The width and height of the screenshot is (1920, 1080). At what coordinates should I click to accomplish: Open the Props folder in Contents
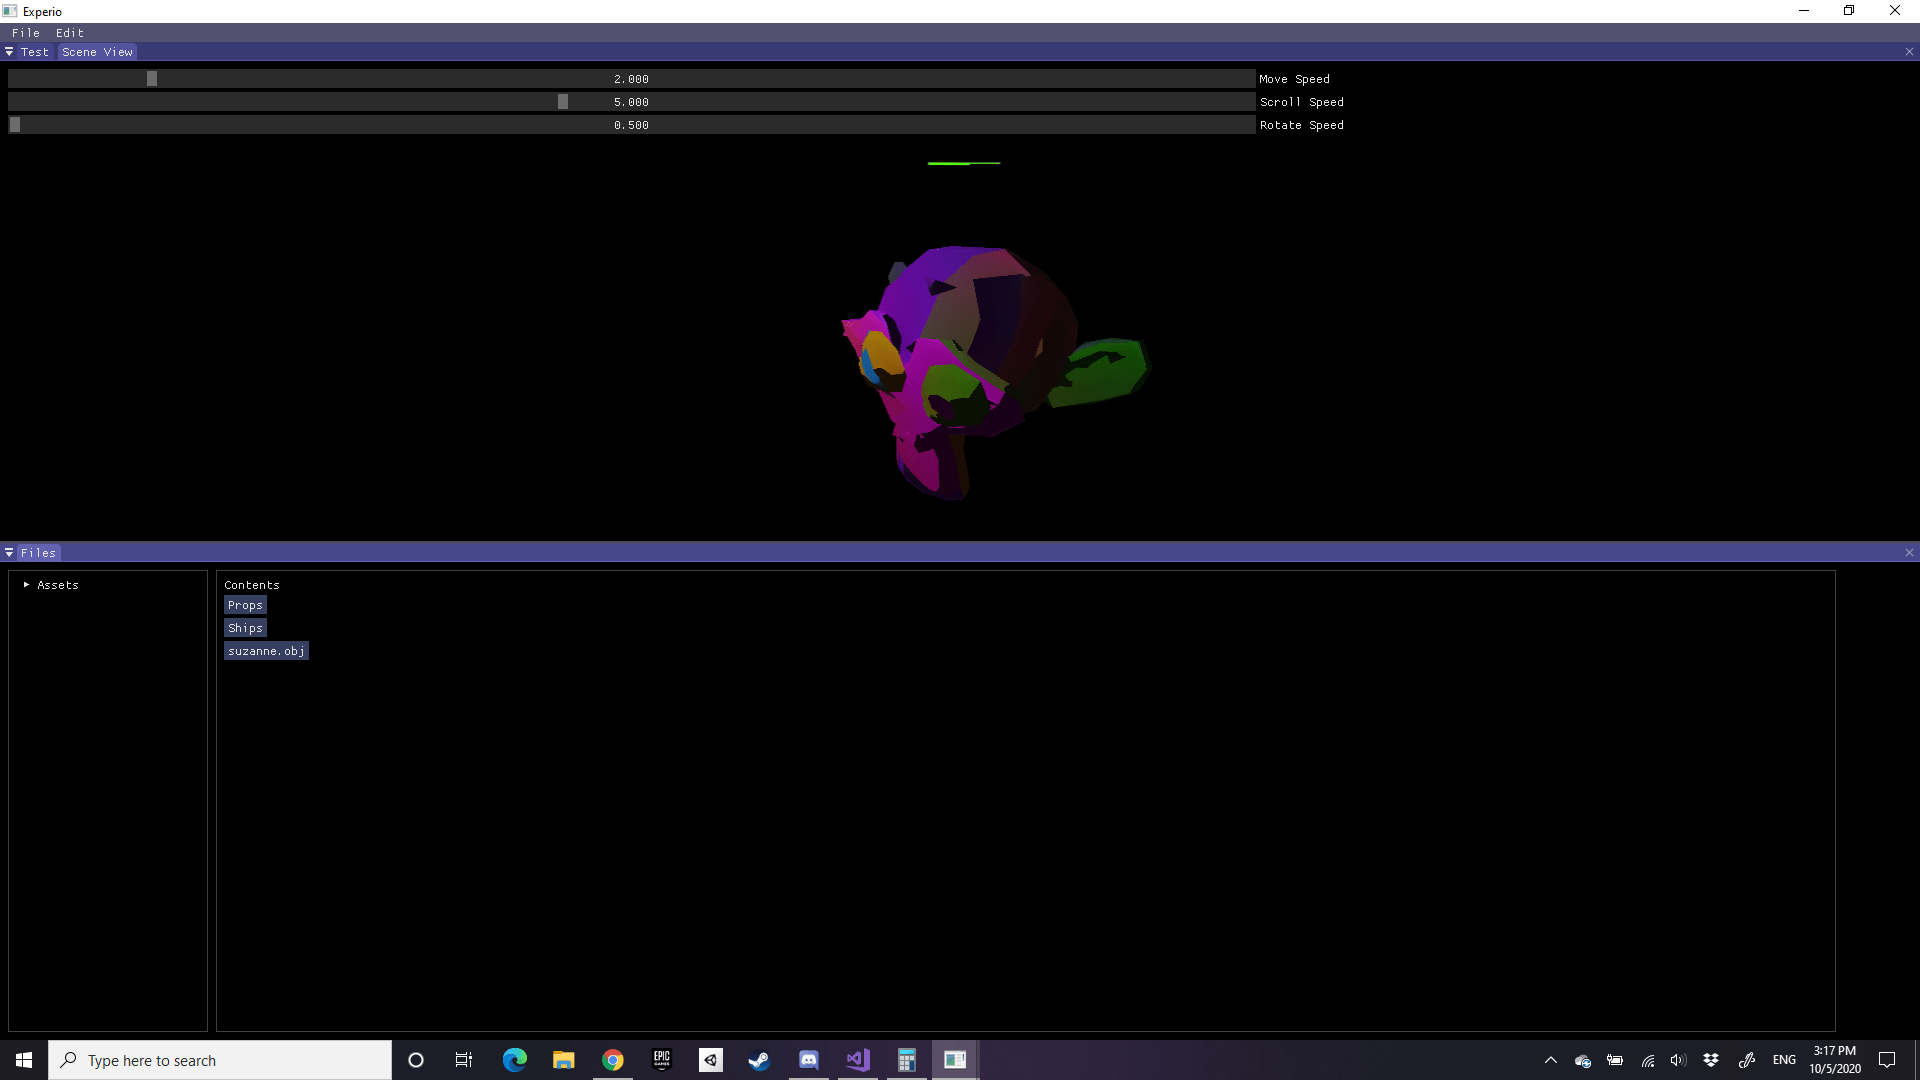click(x=244, y=604)
